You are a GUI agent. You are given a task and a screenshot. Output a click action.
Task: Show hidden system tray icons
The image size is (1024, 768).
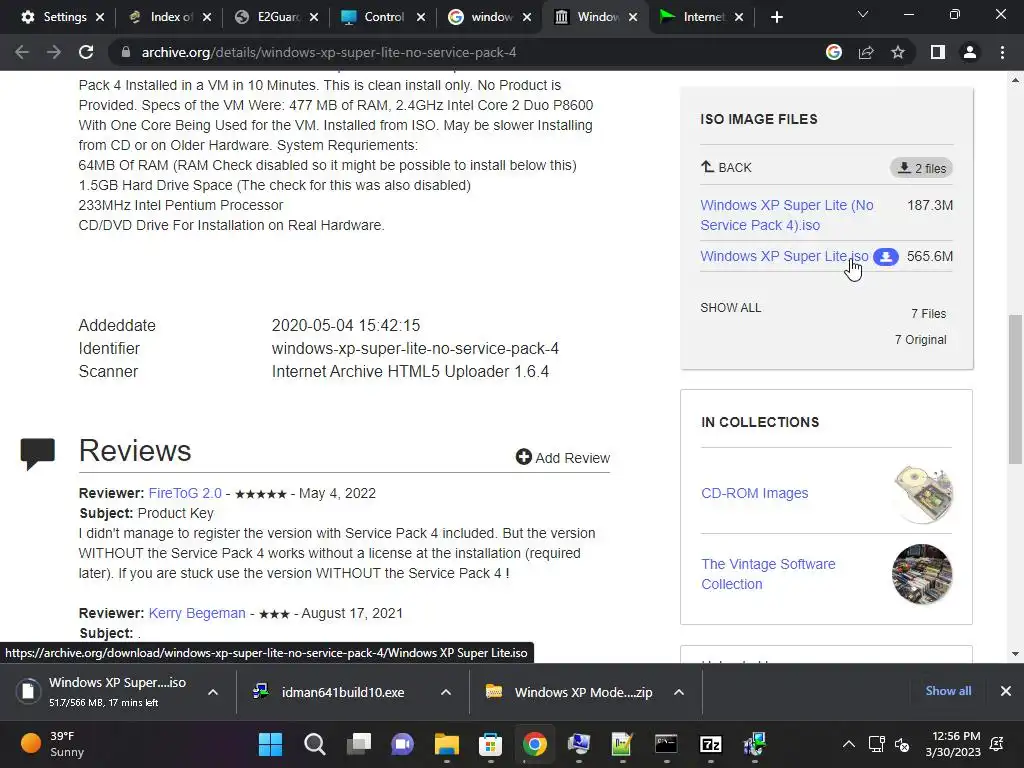848,744
